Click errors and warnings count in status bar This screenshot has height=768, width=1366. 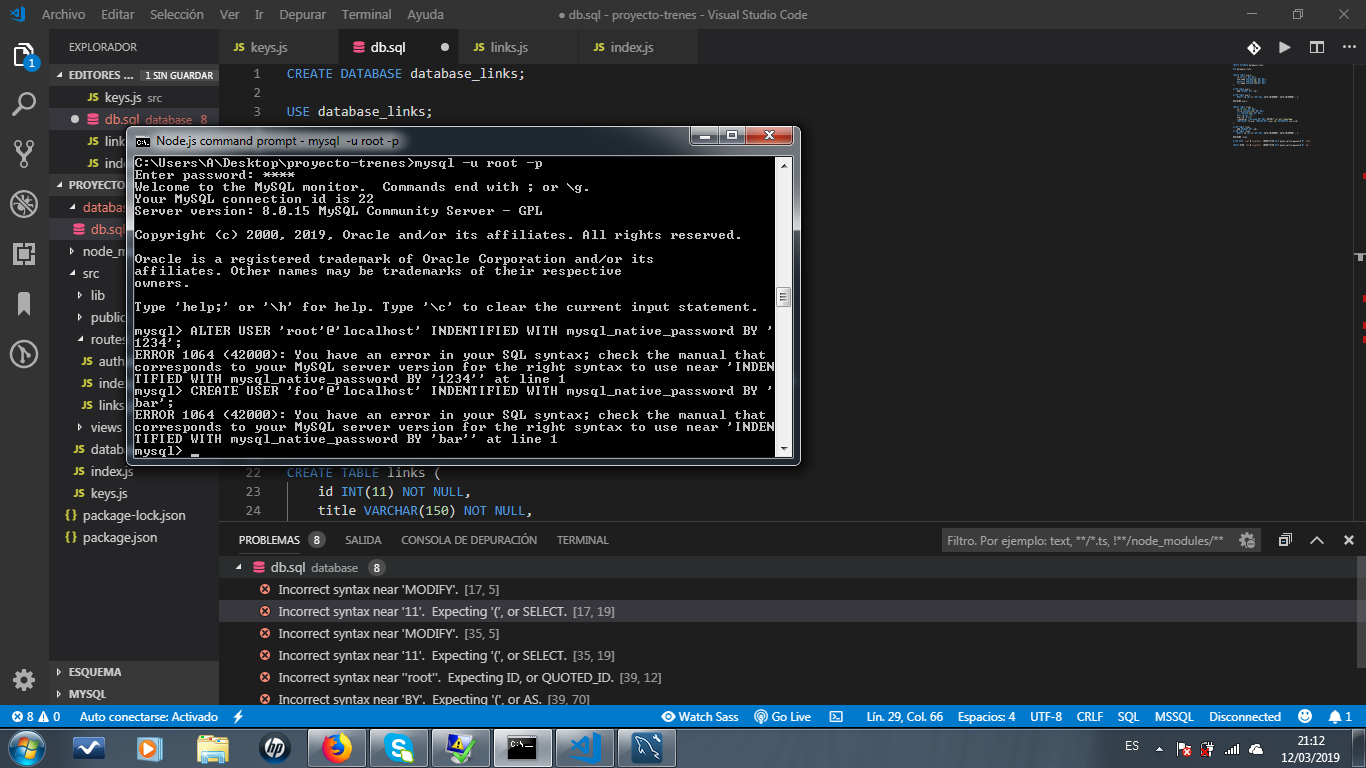tap(36, 717)
